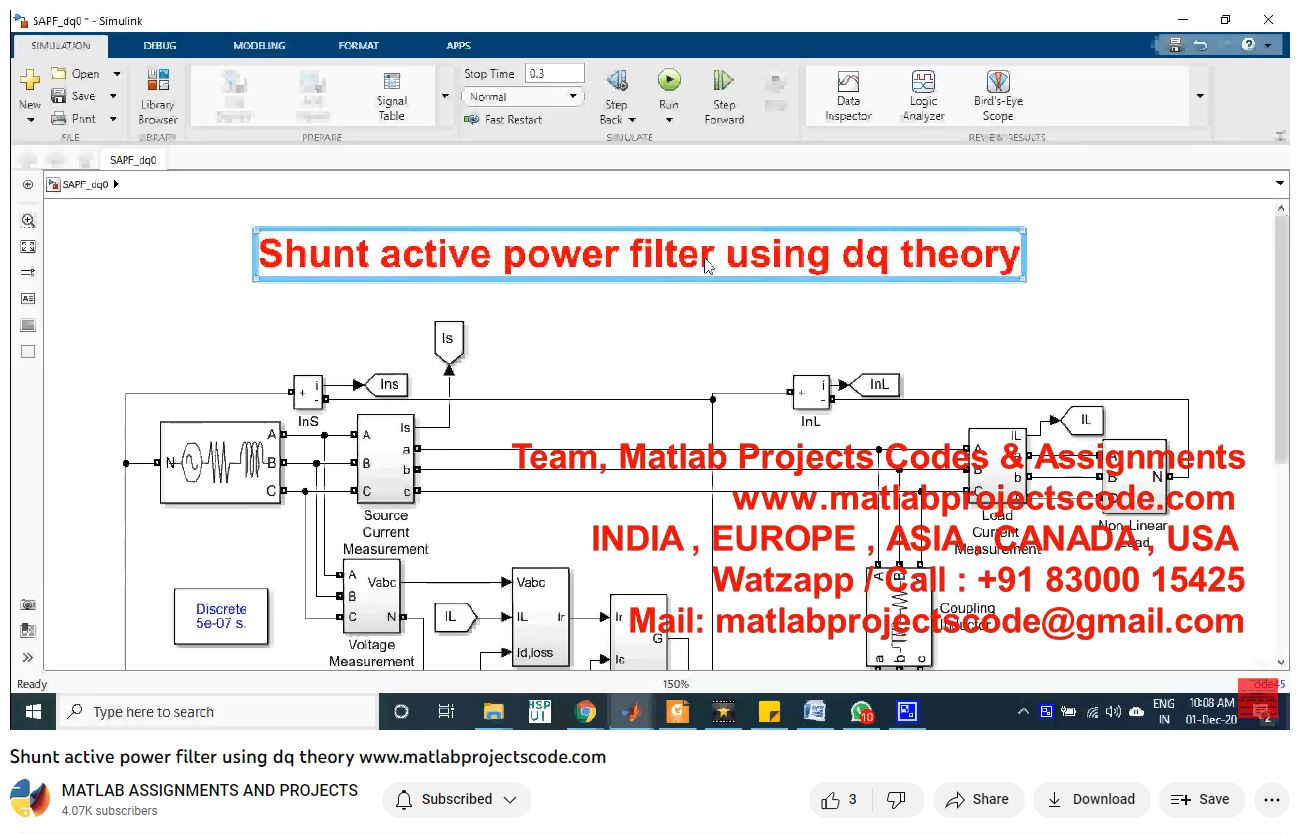Click the Annotation tool in the left palette
Screen dimensions: 1298x834
(28, 299)
